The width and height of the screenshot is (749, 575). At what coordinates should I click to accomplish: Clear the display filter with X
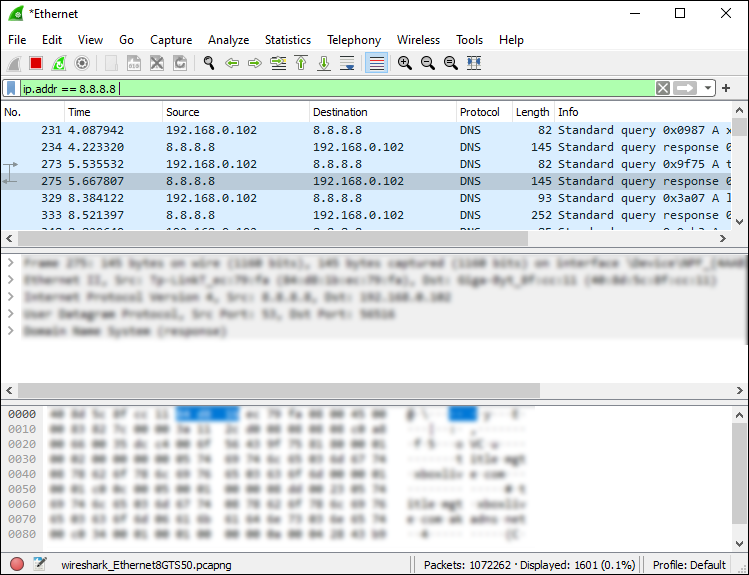click(x=663, y=88)
